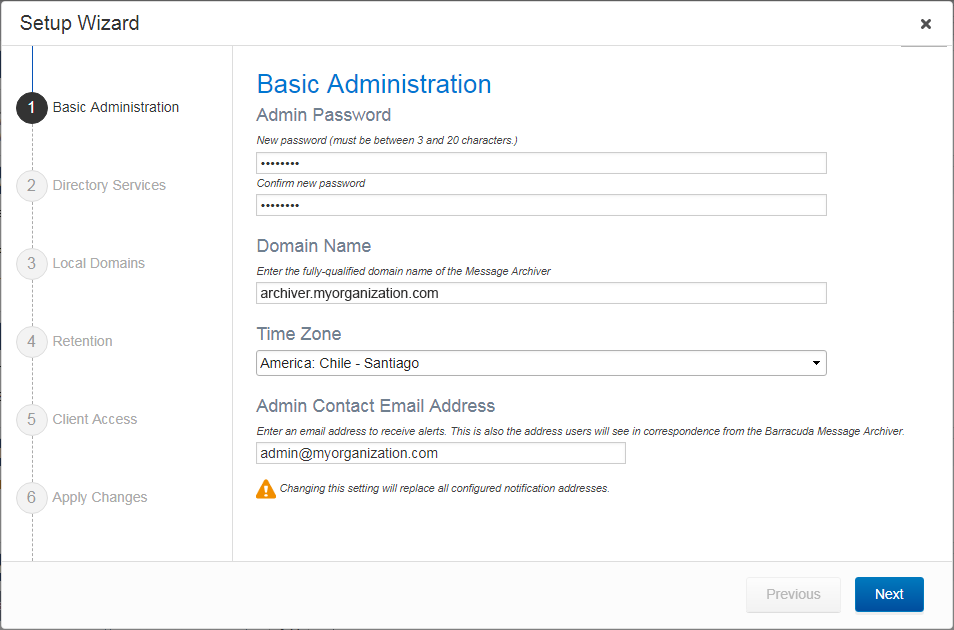Open the Retention step label
The height and width of the screenshot is (630, 954).
pos(82,341)
